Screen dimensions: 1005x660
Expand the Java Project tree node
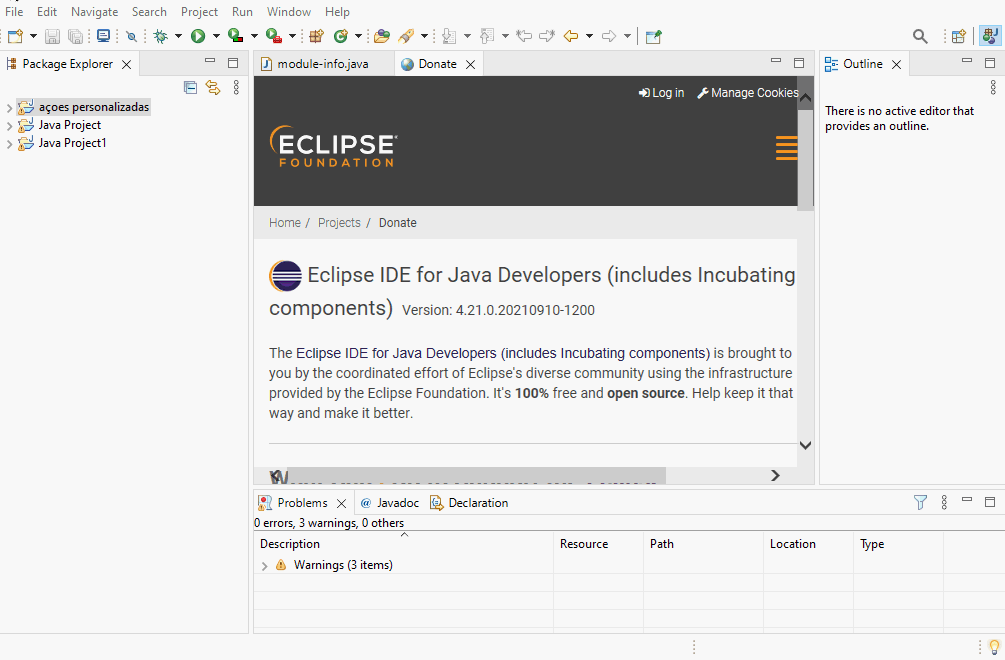[x=9, y=126]
